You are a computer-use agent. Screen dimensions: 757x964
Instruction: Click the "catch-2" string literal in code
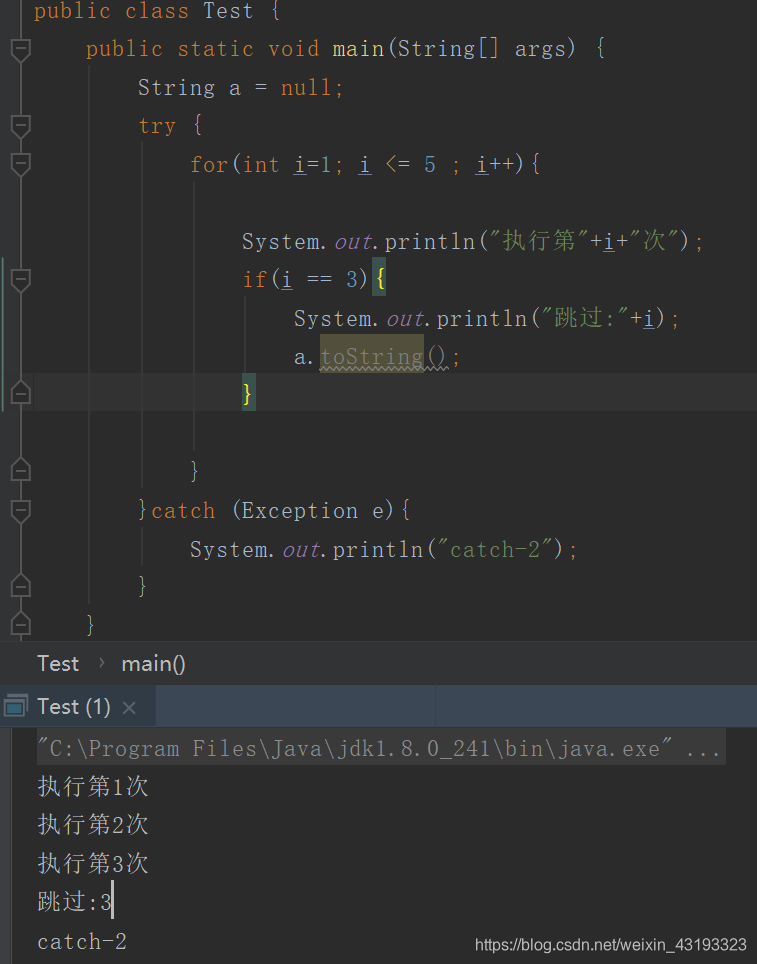point(495,549)
